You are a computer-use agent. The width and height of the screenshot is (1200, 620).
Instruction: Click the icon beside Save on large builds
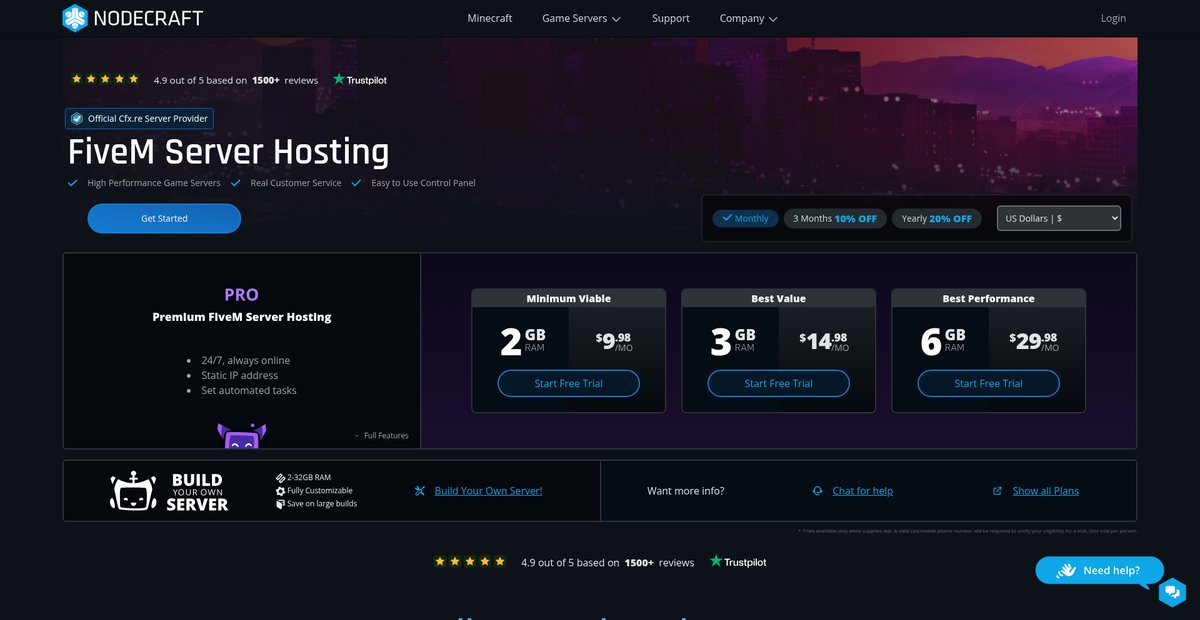280,504
